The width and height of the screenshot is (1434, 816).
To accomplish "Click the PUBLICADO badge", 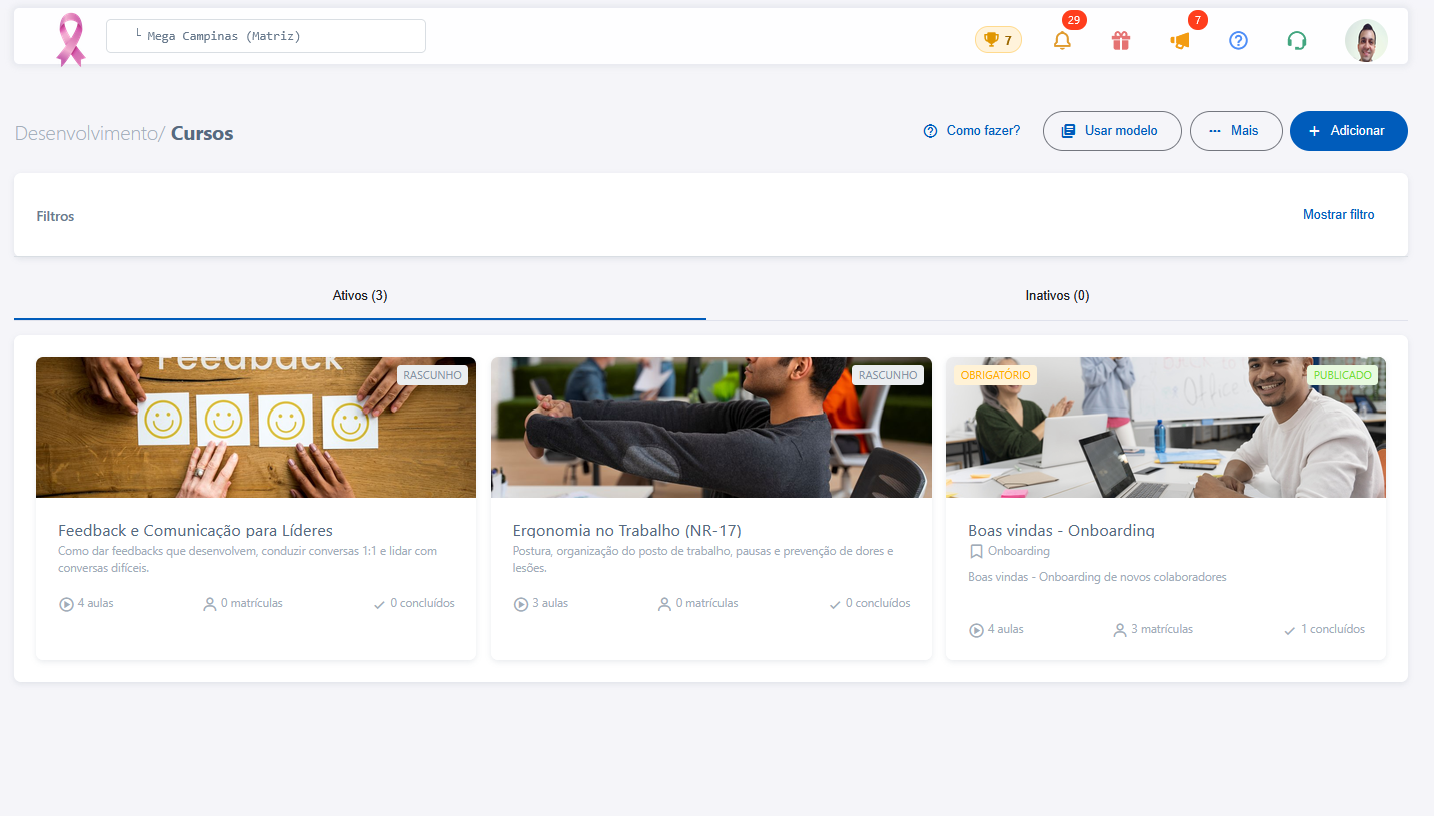I will point(1342,375).
